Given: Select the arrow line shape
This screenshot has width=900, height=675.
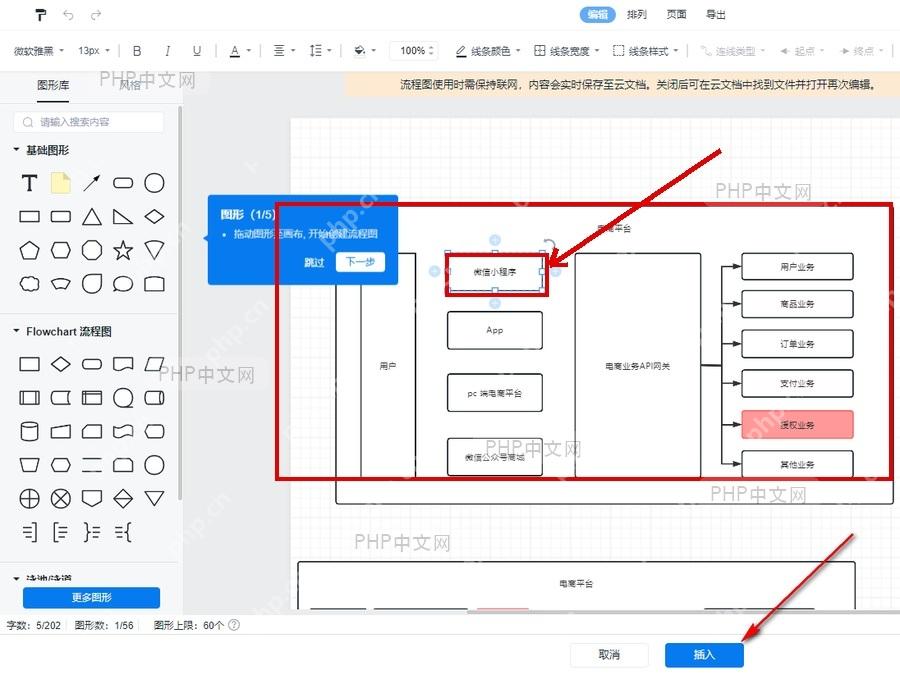Looking at the screenshot, I should 92,183.
